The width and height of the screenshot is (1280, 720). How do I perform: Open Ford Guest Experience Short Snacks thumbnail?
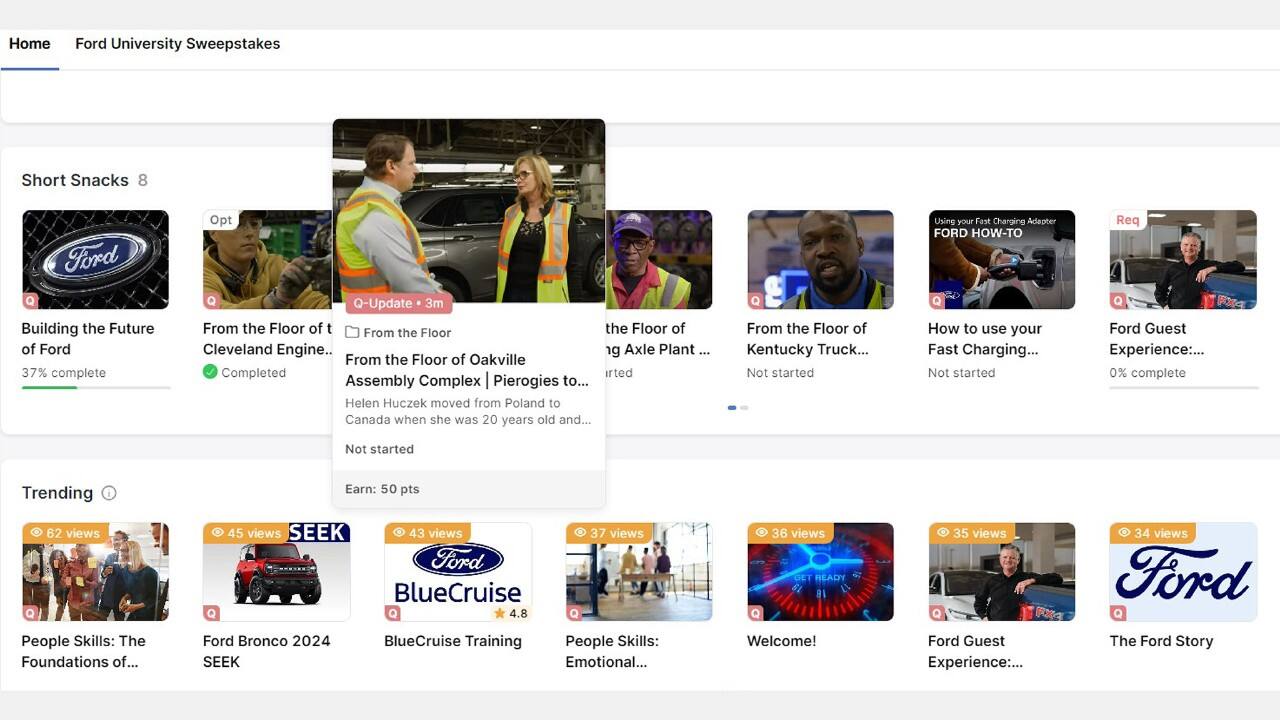[1183, 260]
